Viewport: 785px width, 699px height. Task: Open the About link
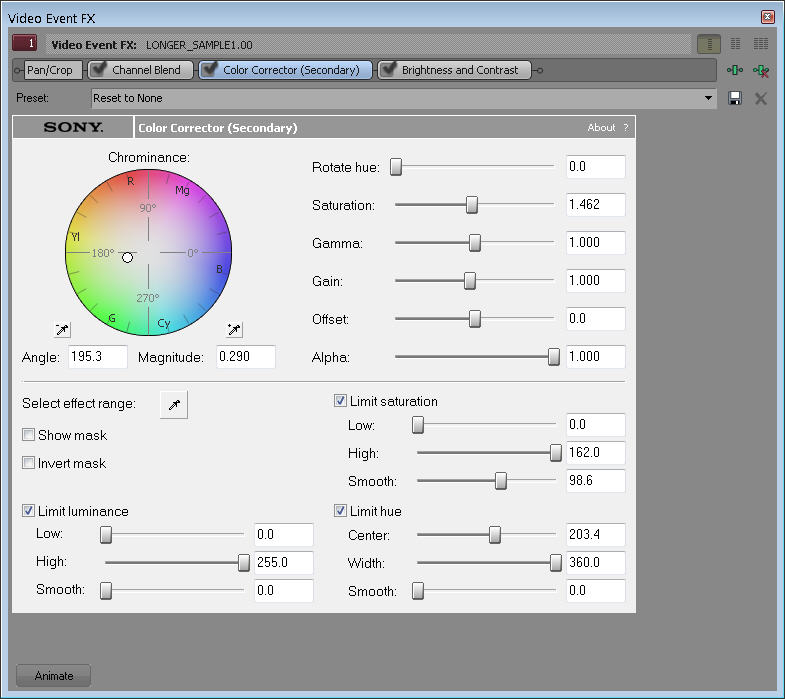click(601, 128)
